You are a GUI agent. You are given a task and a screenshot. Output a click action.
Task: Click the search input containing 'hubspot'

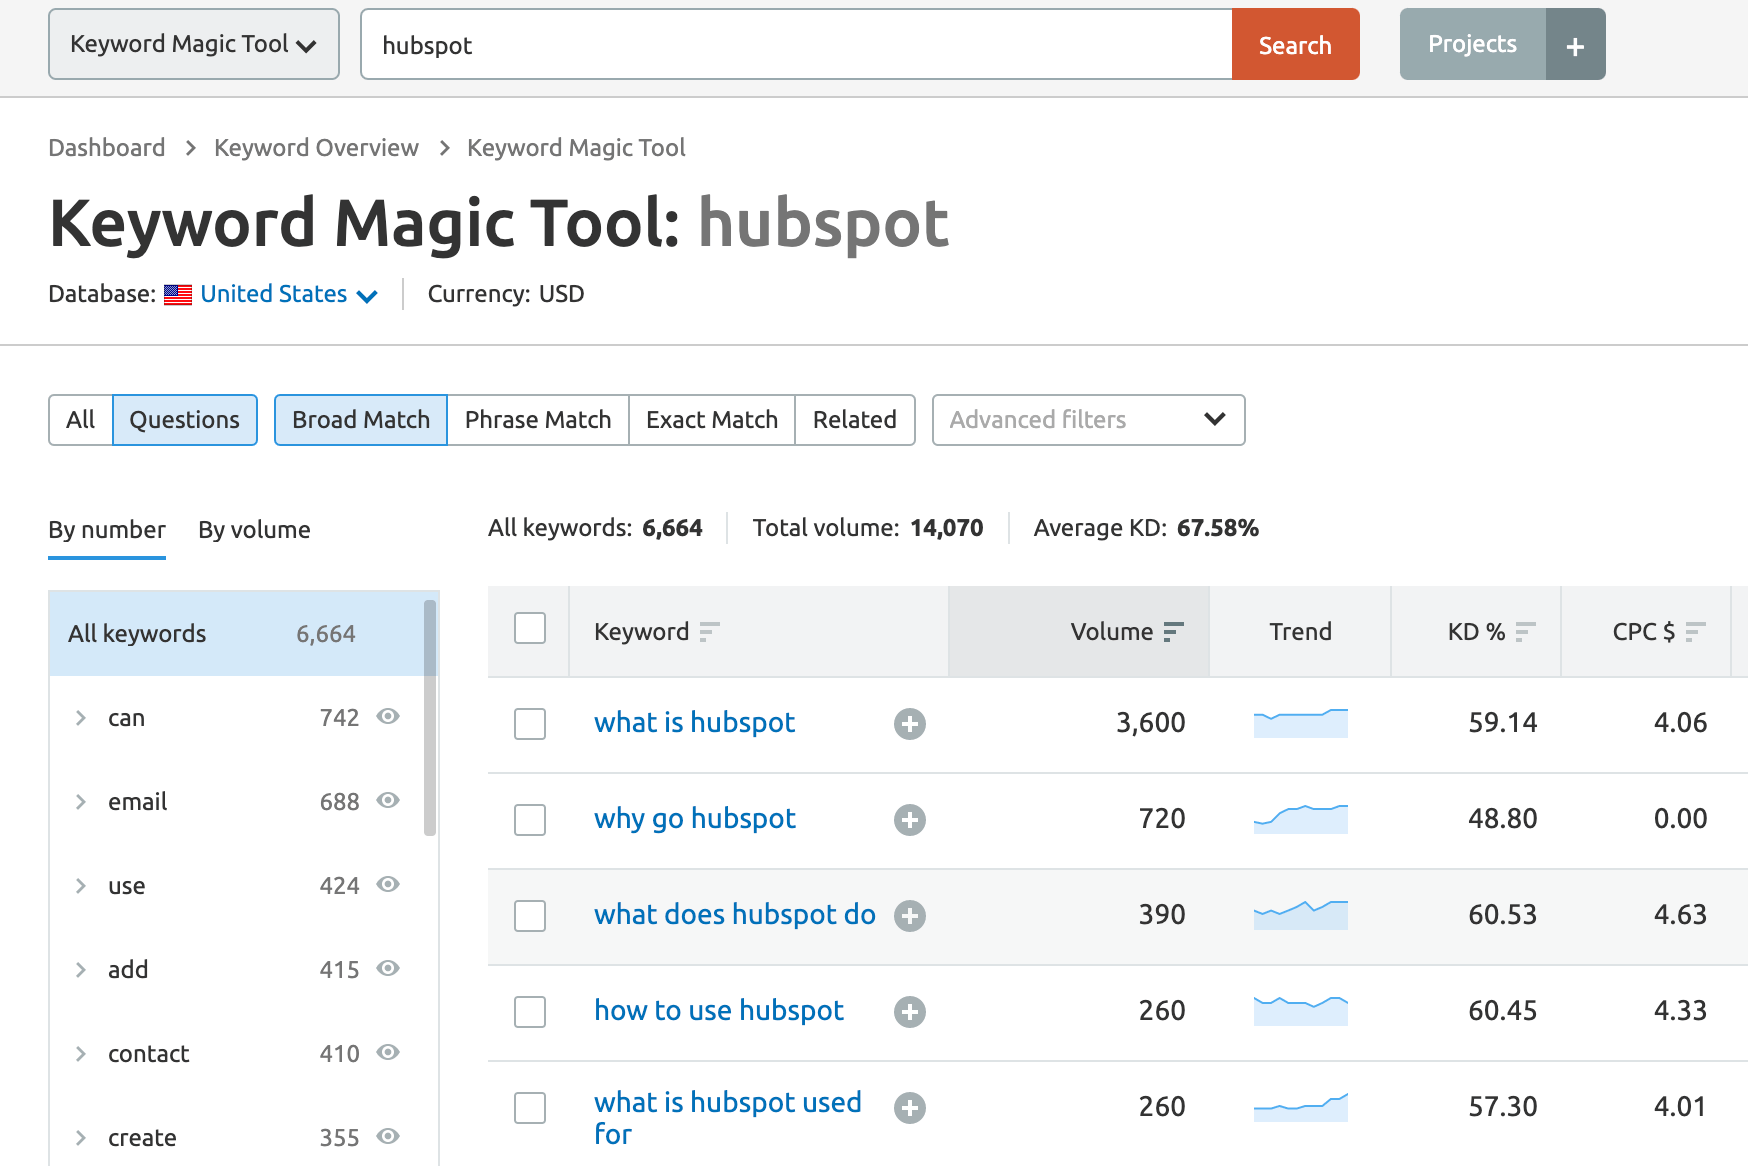point(796,45)
